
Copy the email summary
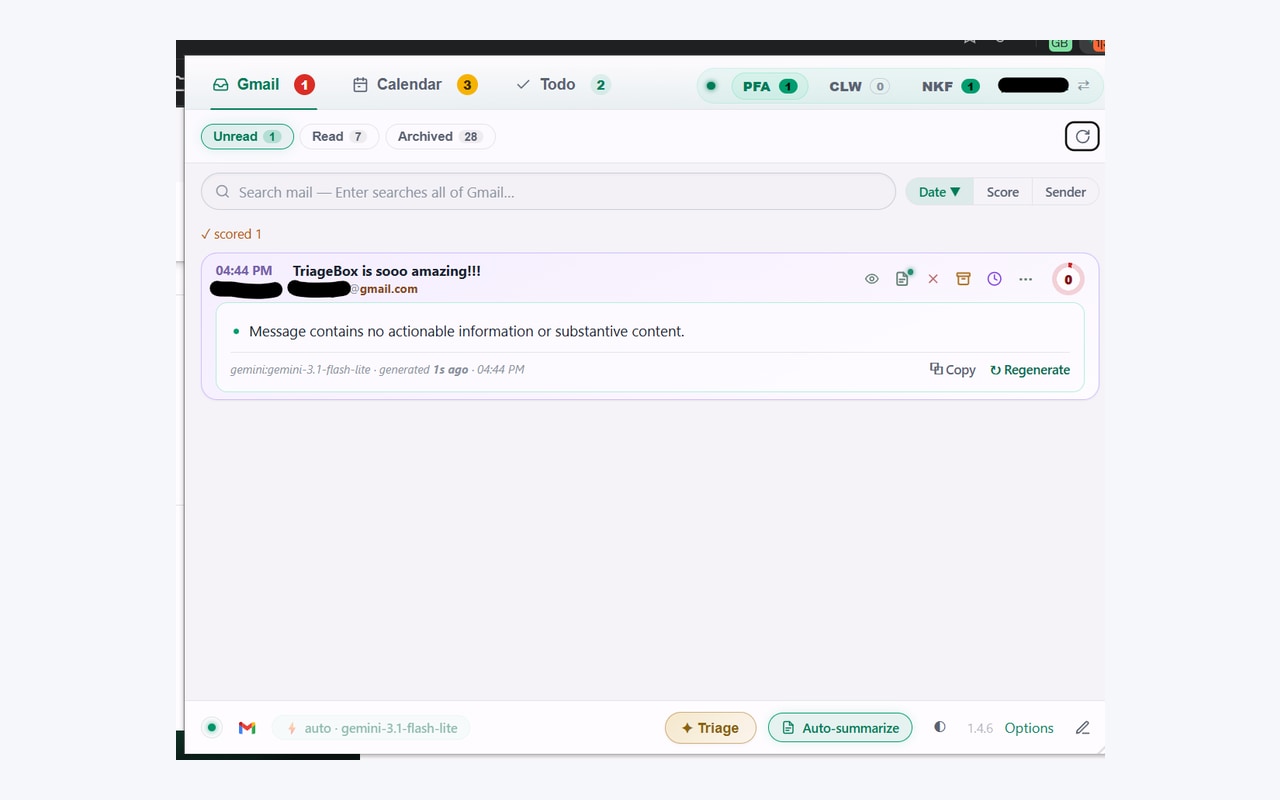coord(953,370)
